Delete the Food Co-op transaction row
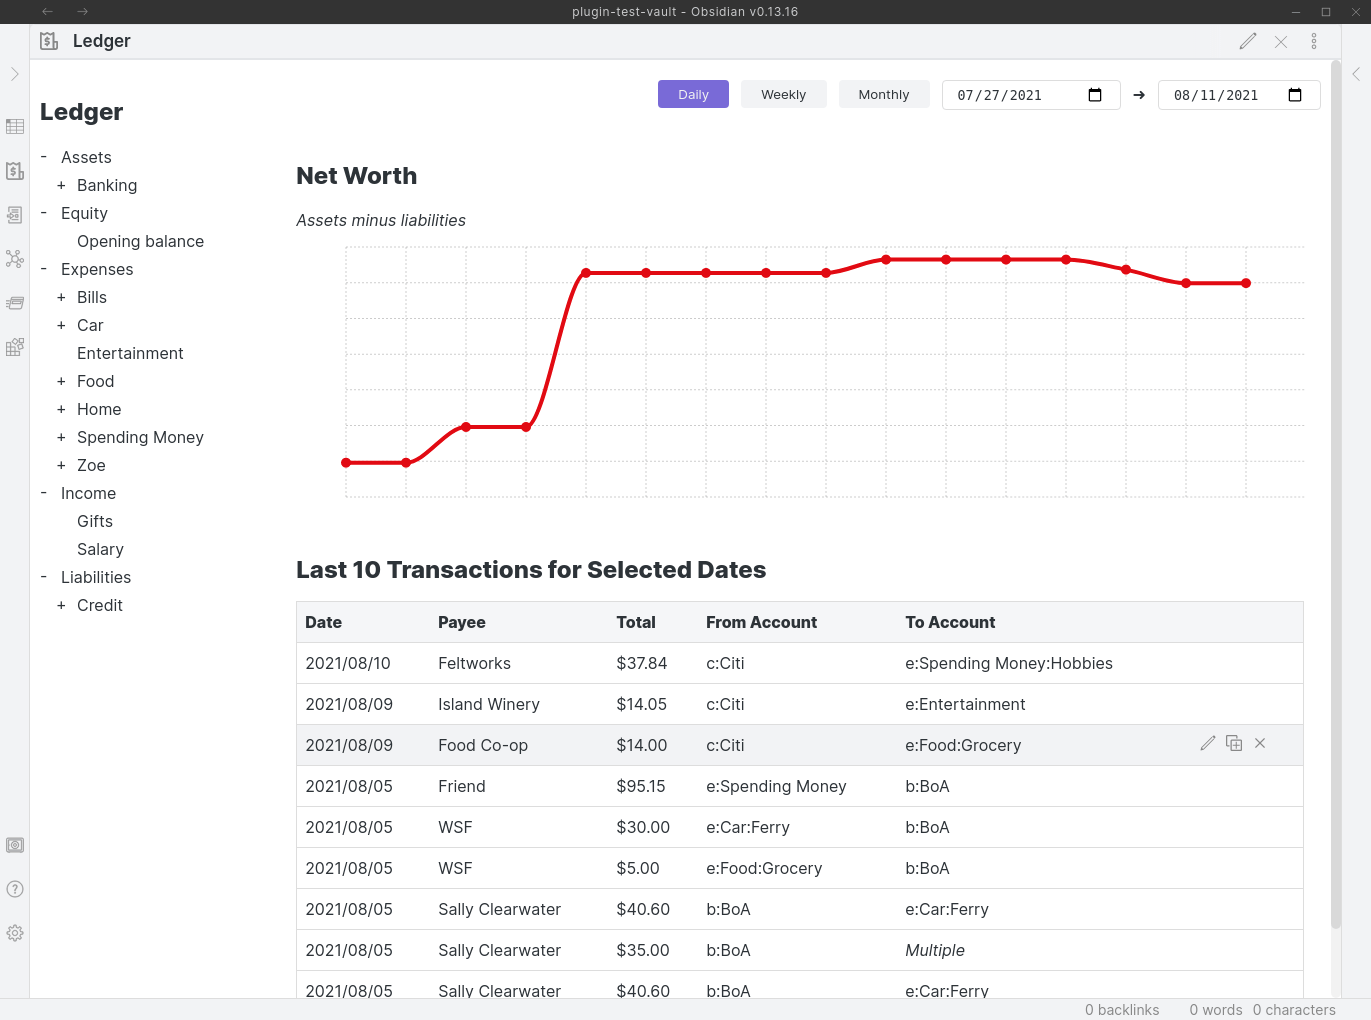The image size is (1371, 1020). [1260, 744]
